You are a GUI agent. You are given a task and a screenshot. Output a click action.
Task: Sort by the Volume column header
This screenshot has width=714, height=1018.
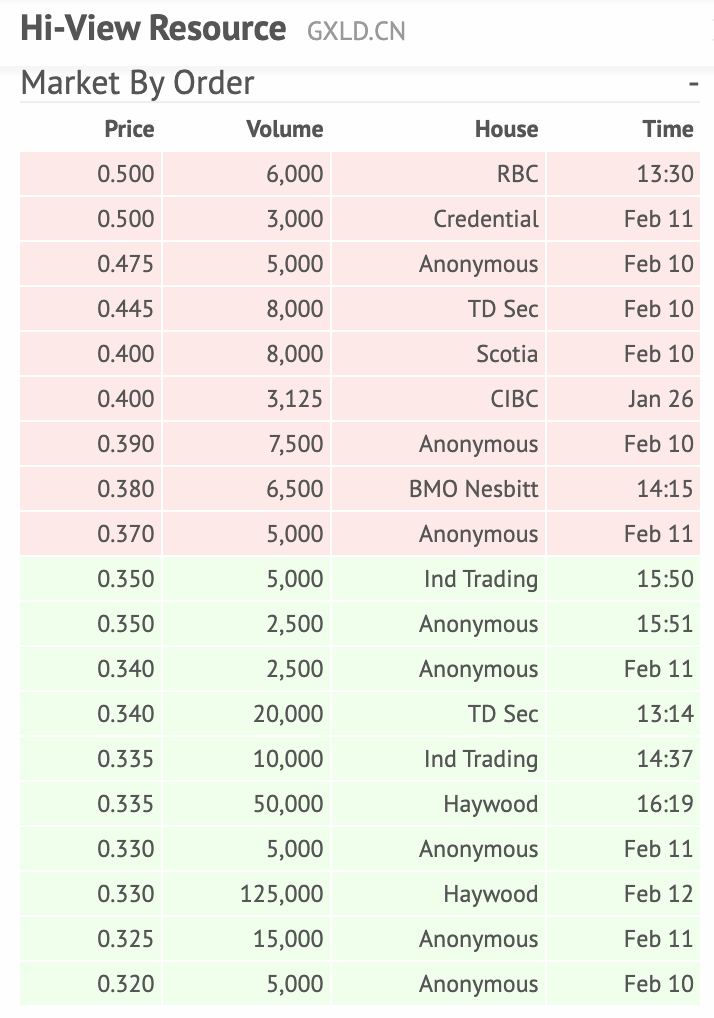284,129
